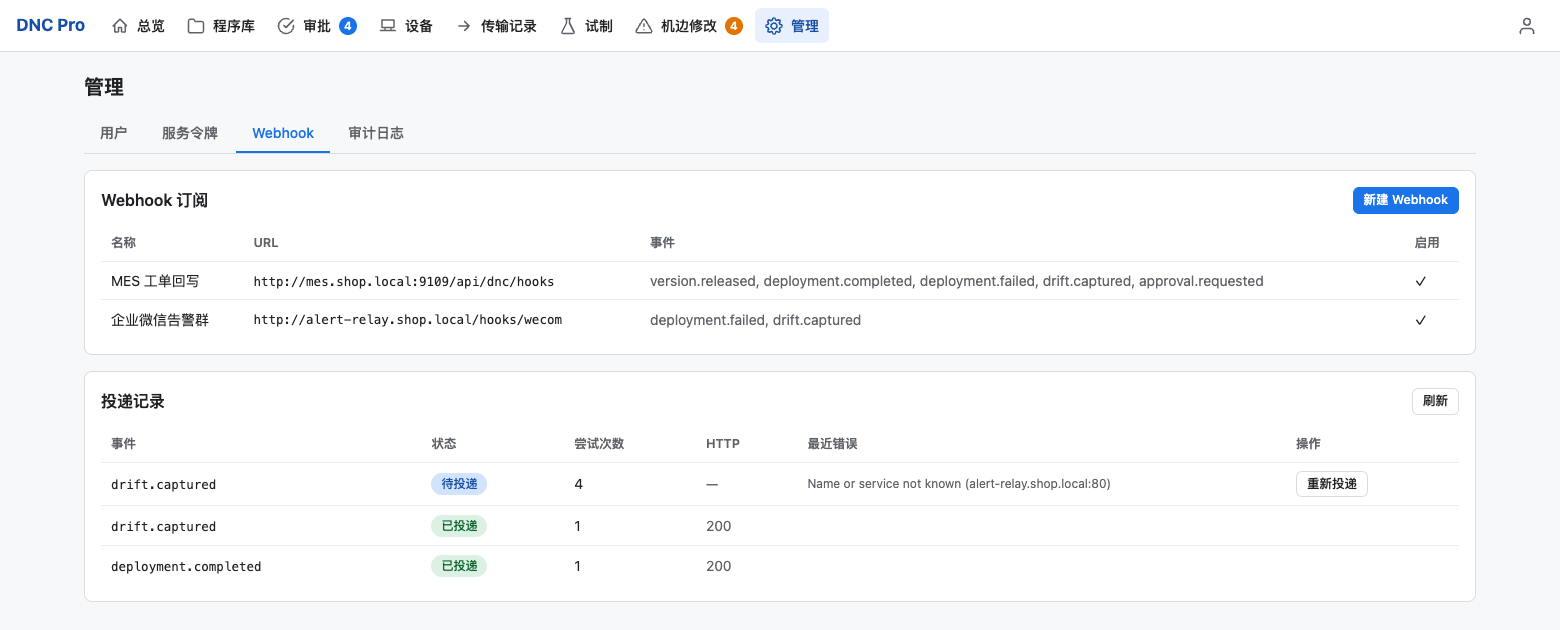Click the 'deployment.failed, drift.captured' events cell
This screenshot has width=1560, height=630.
(x=755, y=320)
